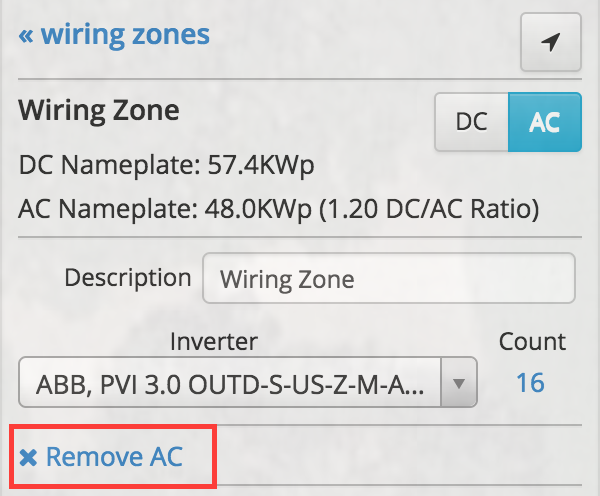The width and height of the screenshot is (600, 496).
Task: Click the Description text field
Action: (388, 277)
